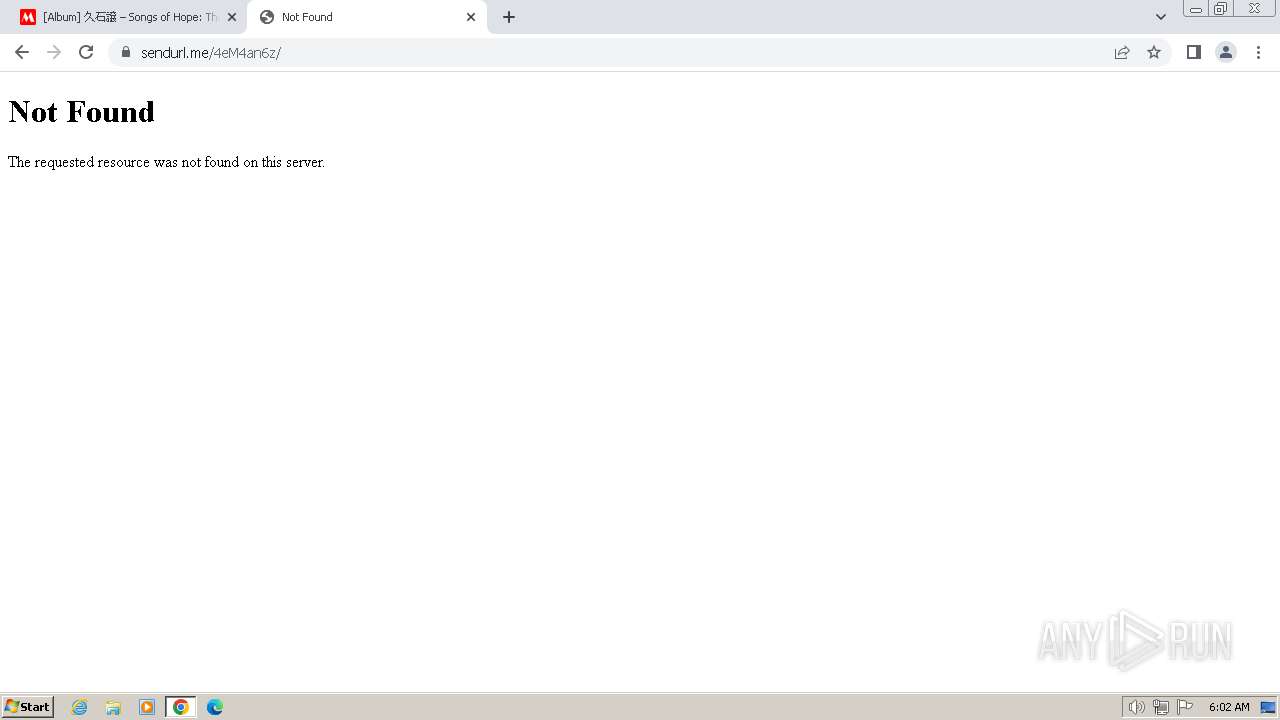This screenshot has height=720, width=1280.
Task: Click the Not Found heading text
Action: pyautogui.click(x=82, y=112)
